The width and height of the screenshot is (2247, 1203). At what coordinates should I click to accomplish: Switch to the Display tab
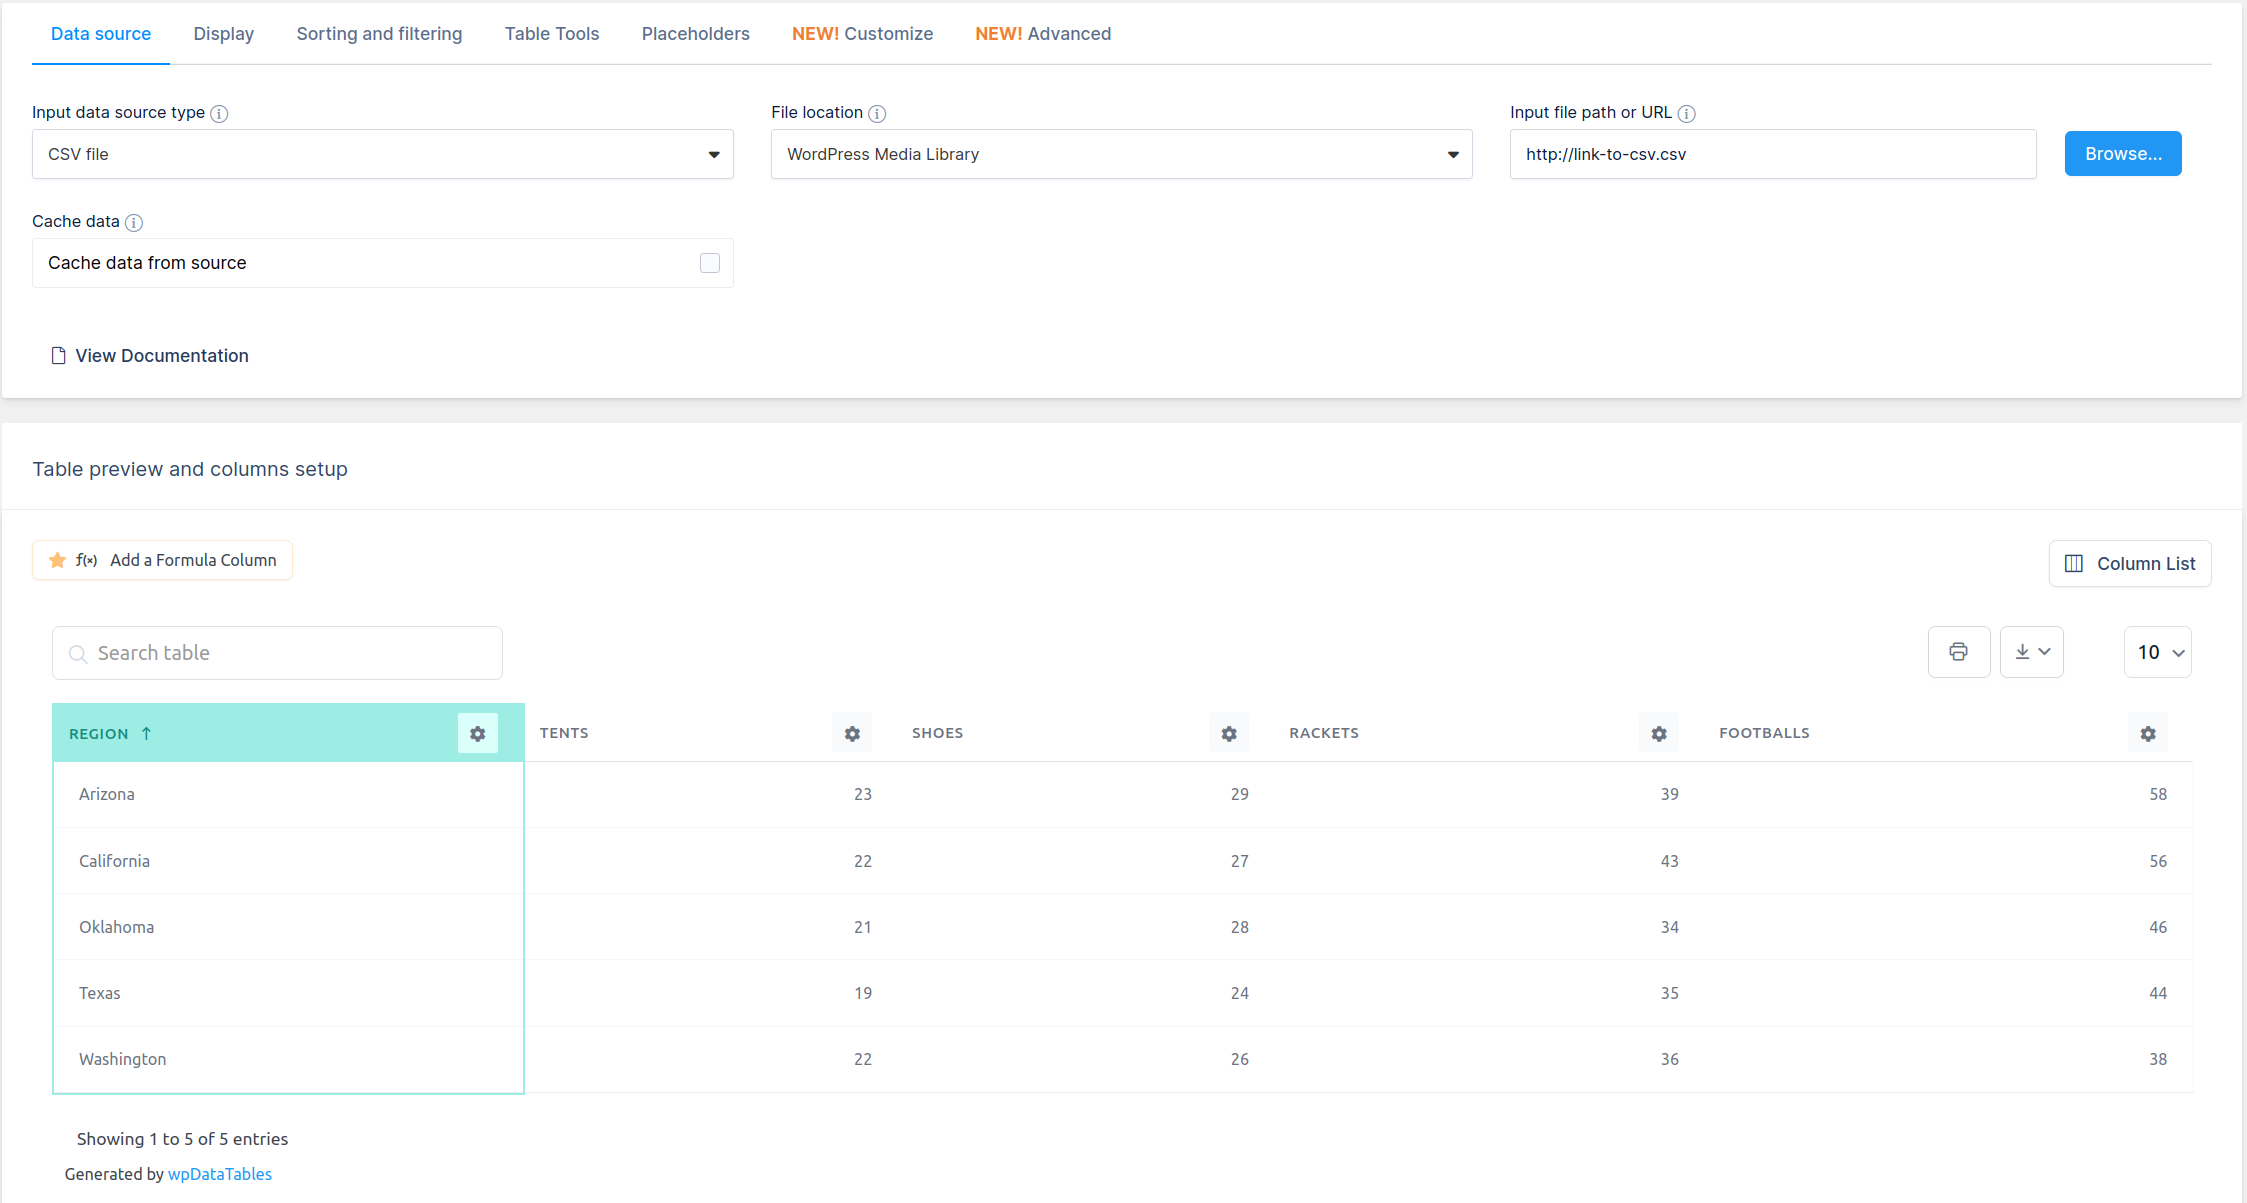224,34
